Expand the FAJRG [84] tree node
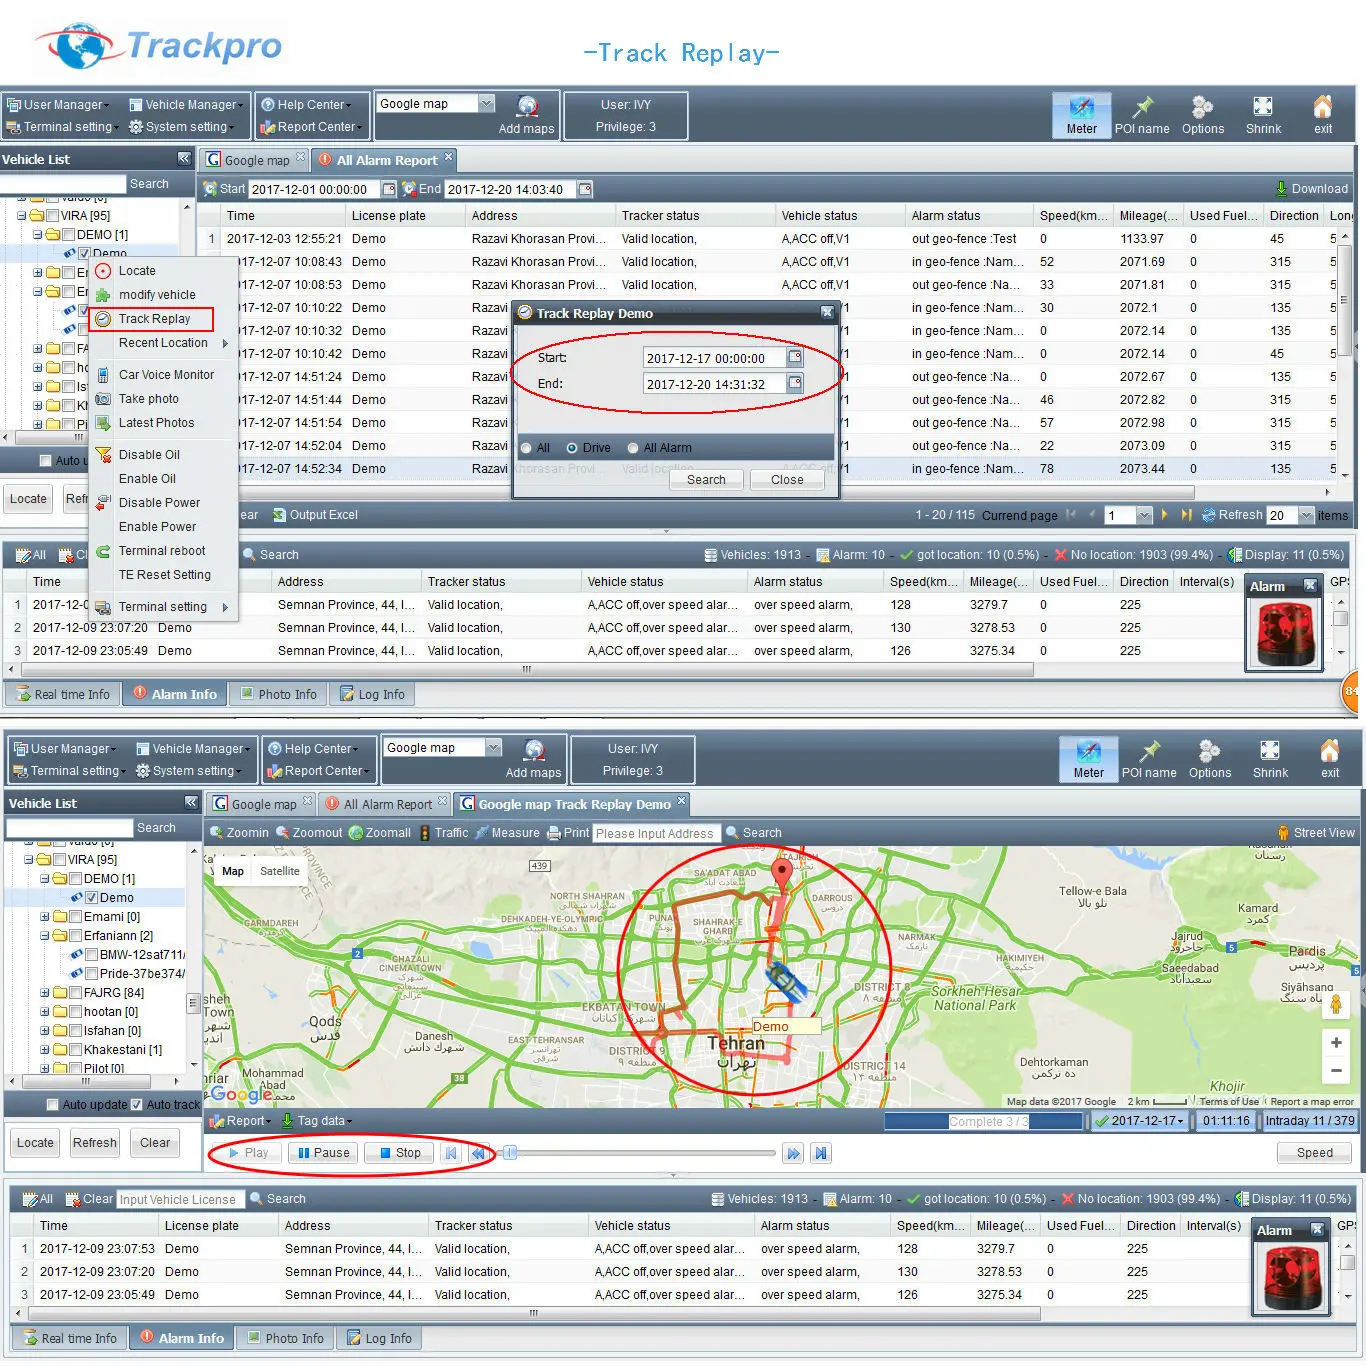This screenshot has width=1366, height=1366. [x=44, y=992]
